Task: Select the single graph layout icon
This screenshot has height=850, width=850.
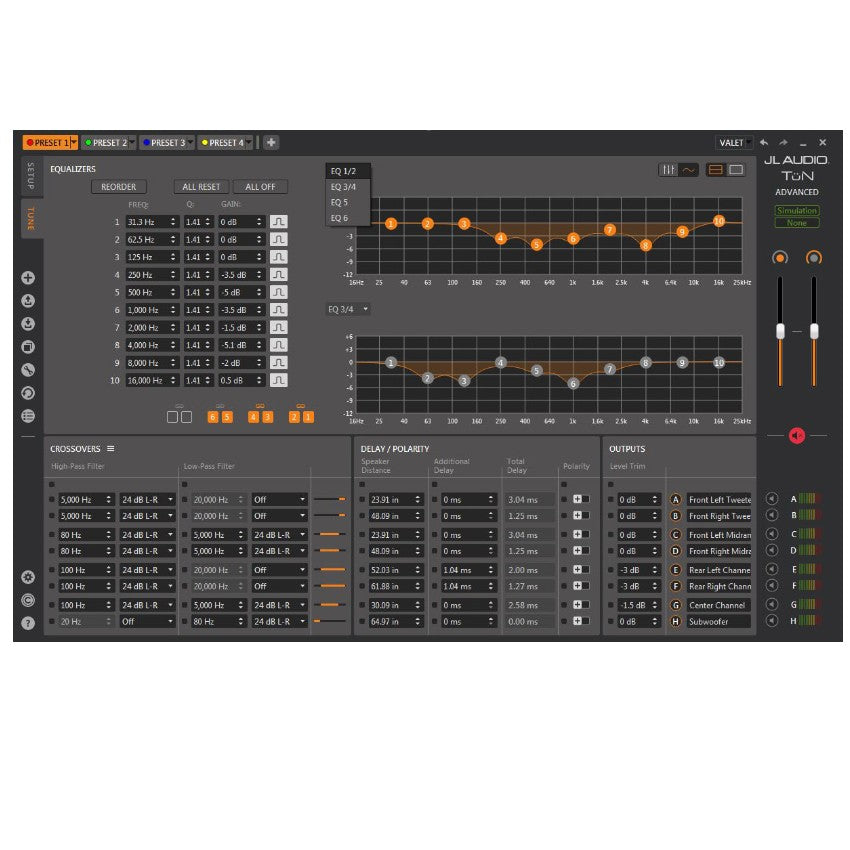Action: tap(736, 170)
